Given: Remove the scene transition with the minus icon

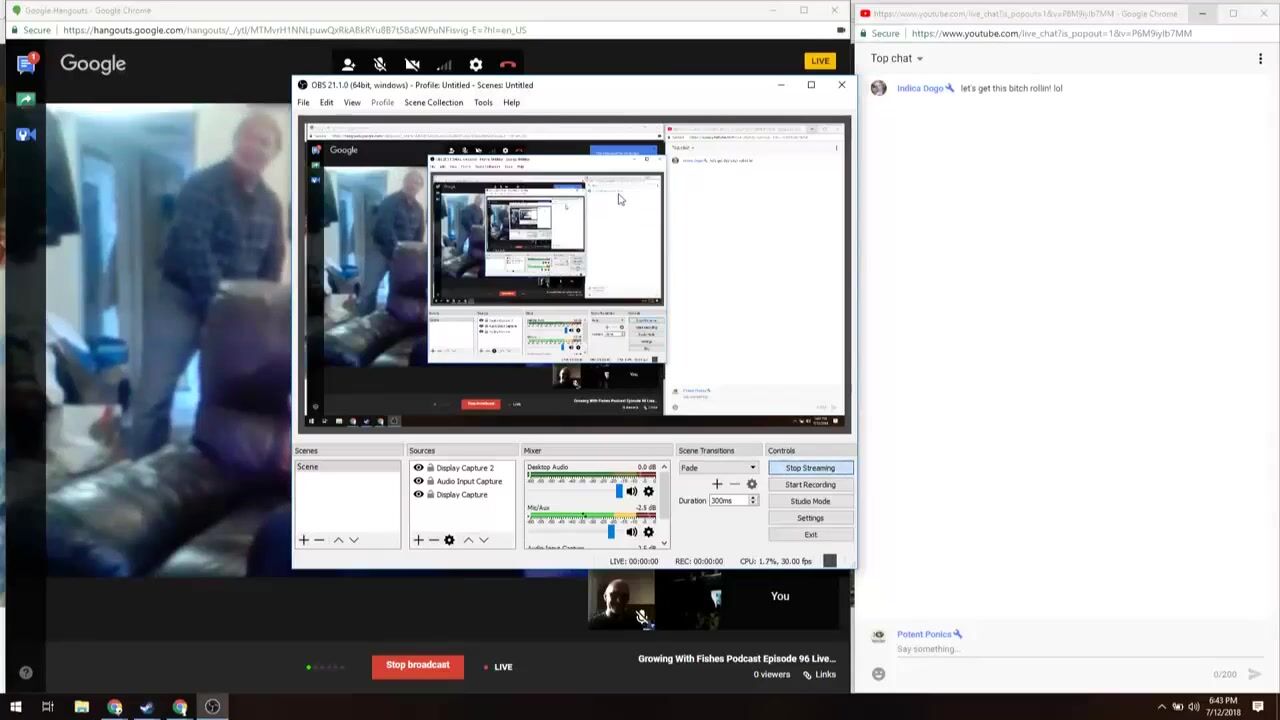Looking at the screenshot, I should 734,484.
